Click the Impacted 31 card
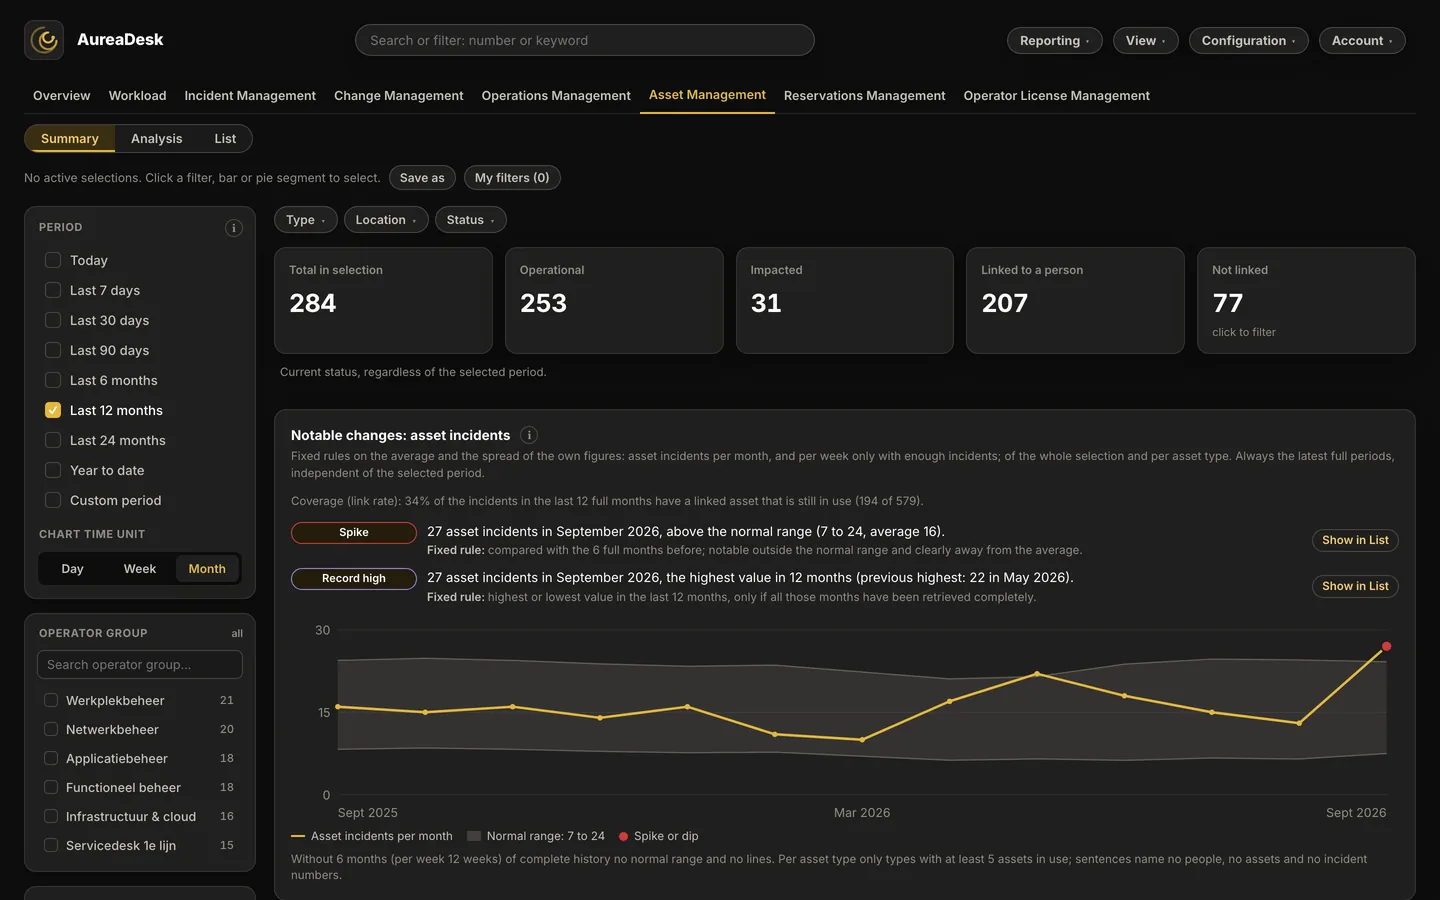This screenshot has width=1440, height=900. [845, 301]
